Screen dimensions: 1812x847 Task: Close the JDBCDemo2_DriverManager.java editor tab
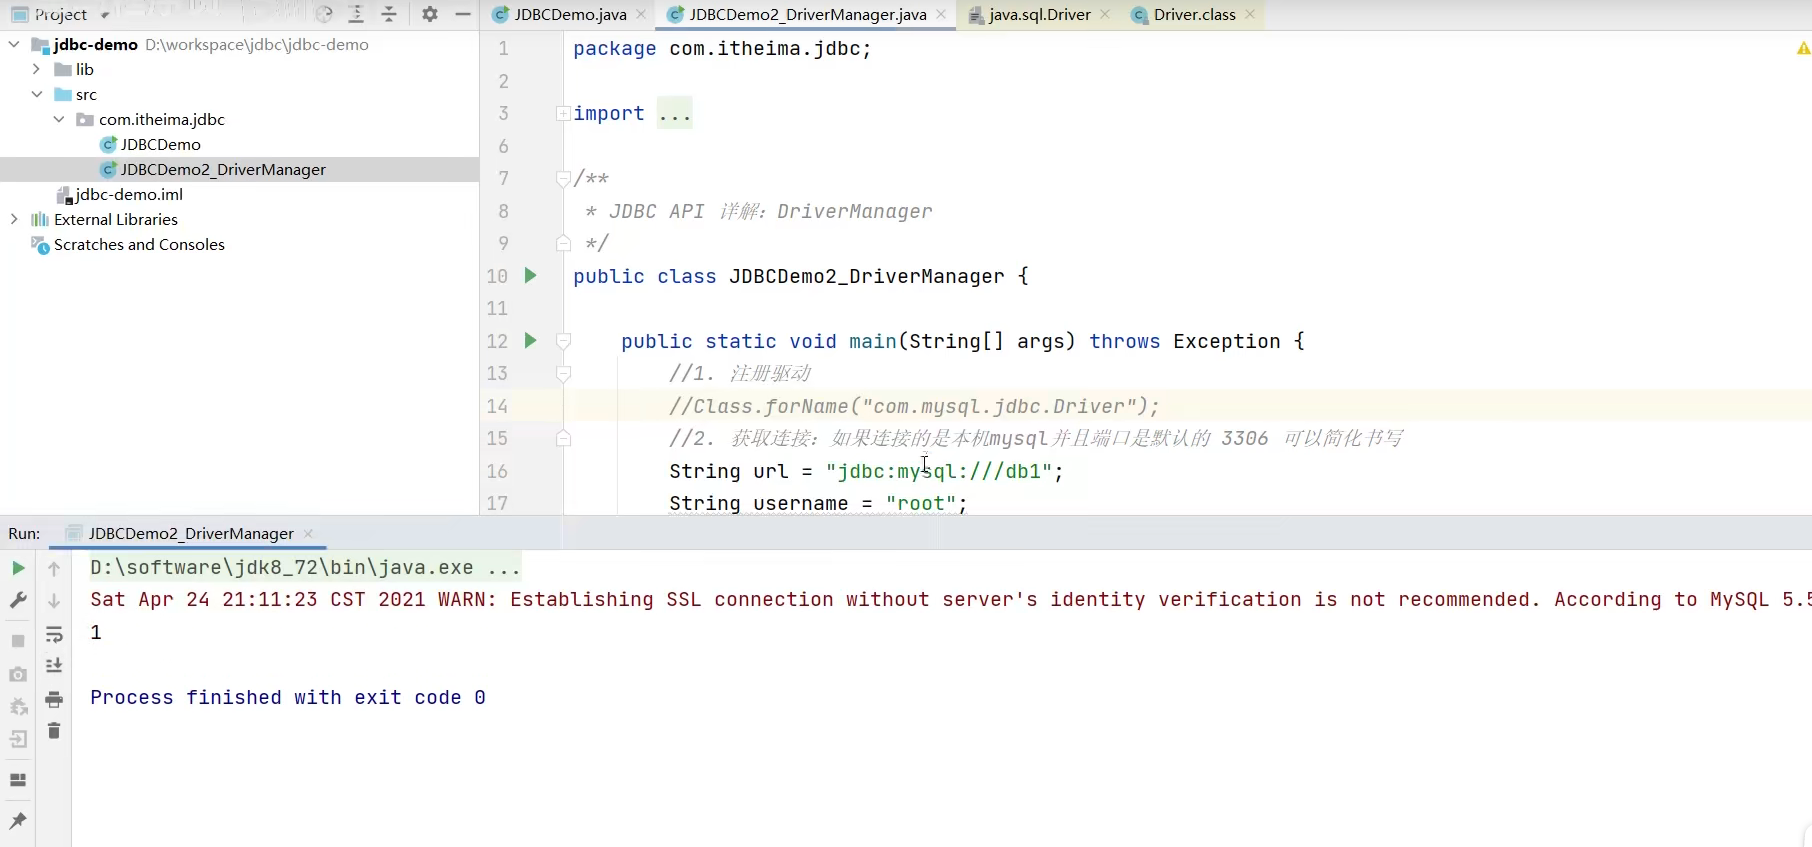click(x=941, y=14)
